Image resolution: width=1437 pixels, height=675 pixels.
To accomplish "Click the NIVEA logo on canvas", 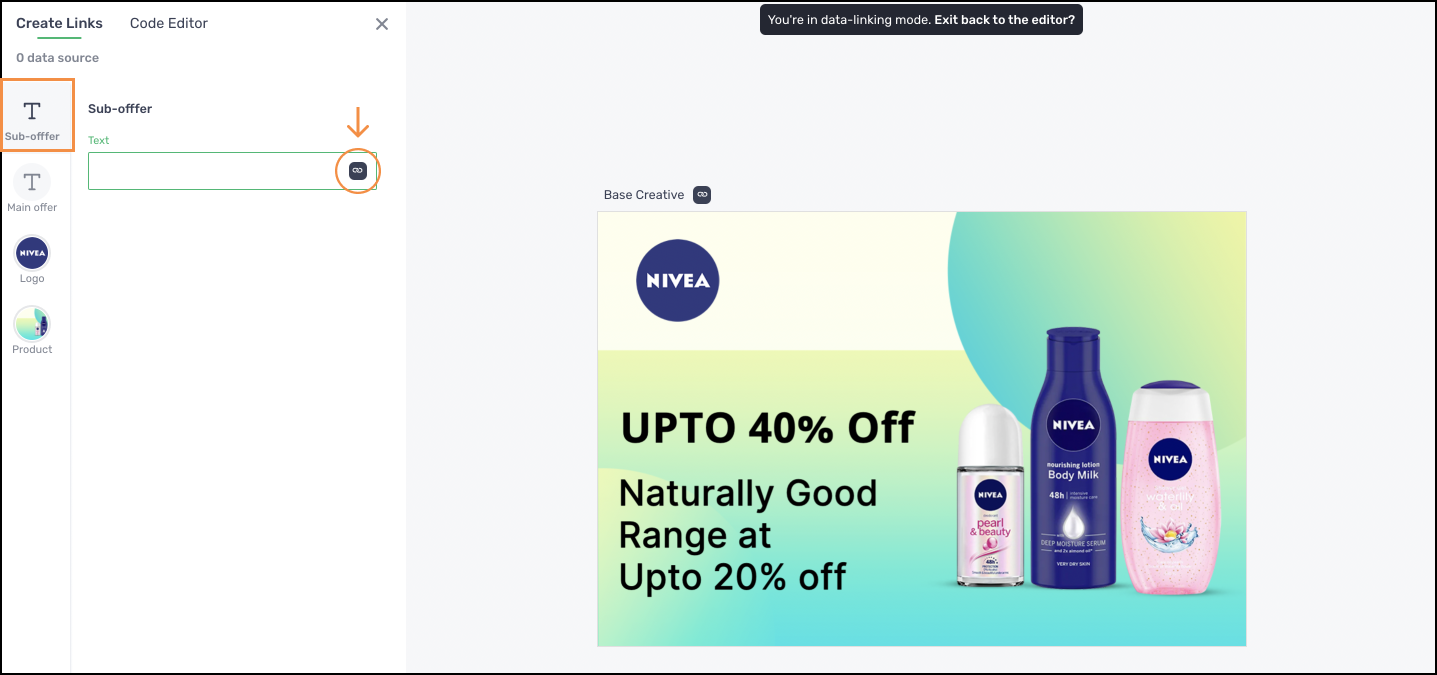I will [677, 280].
